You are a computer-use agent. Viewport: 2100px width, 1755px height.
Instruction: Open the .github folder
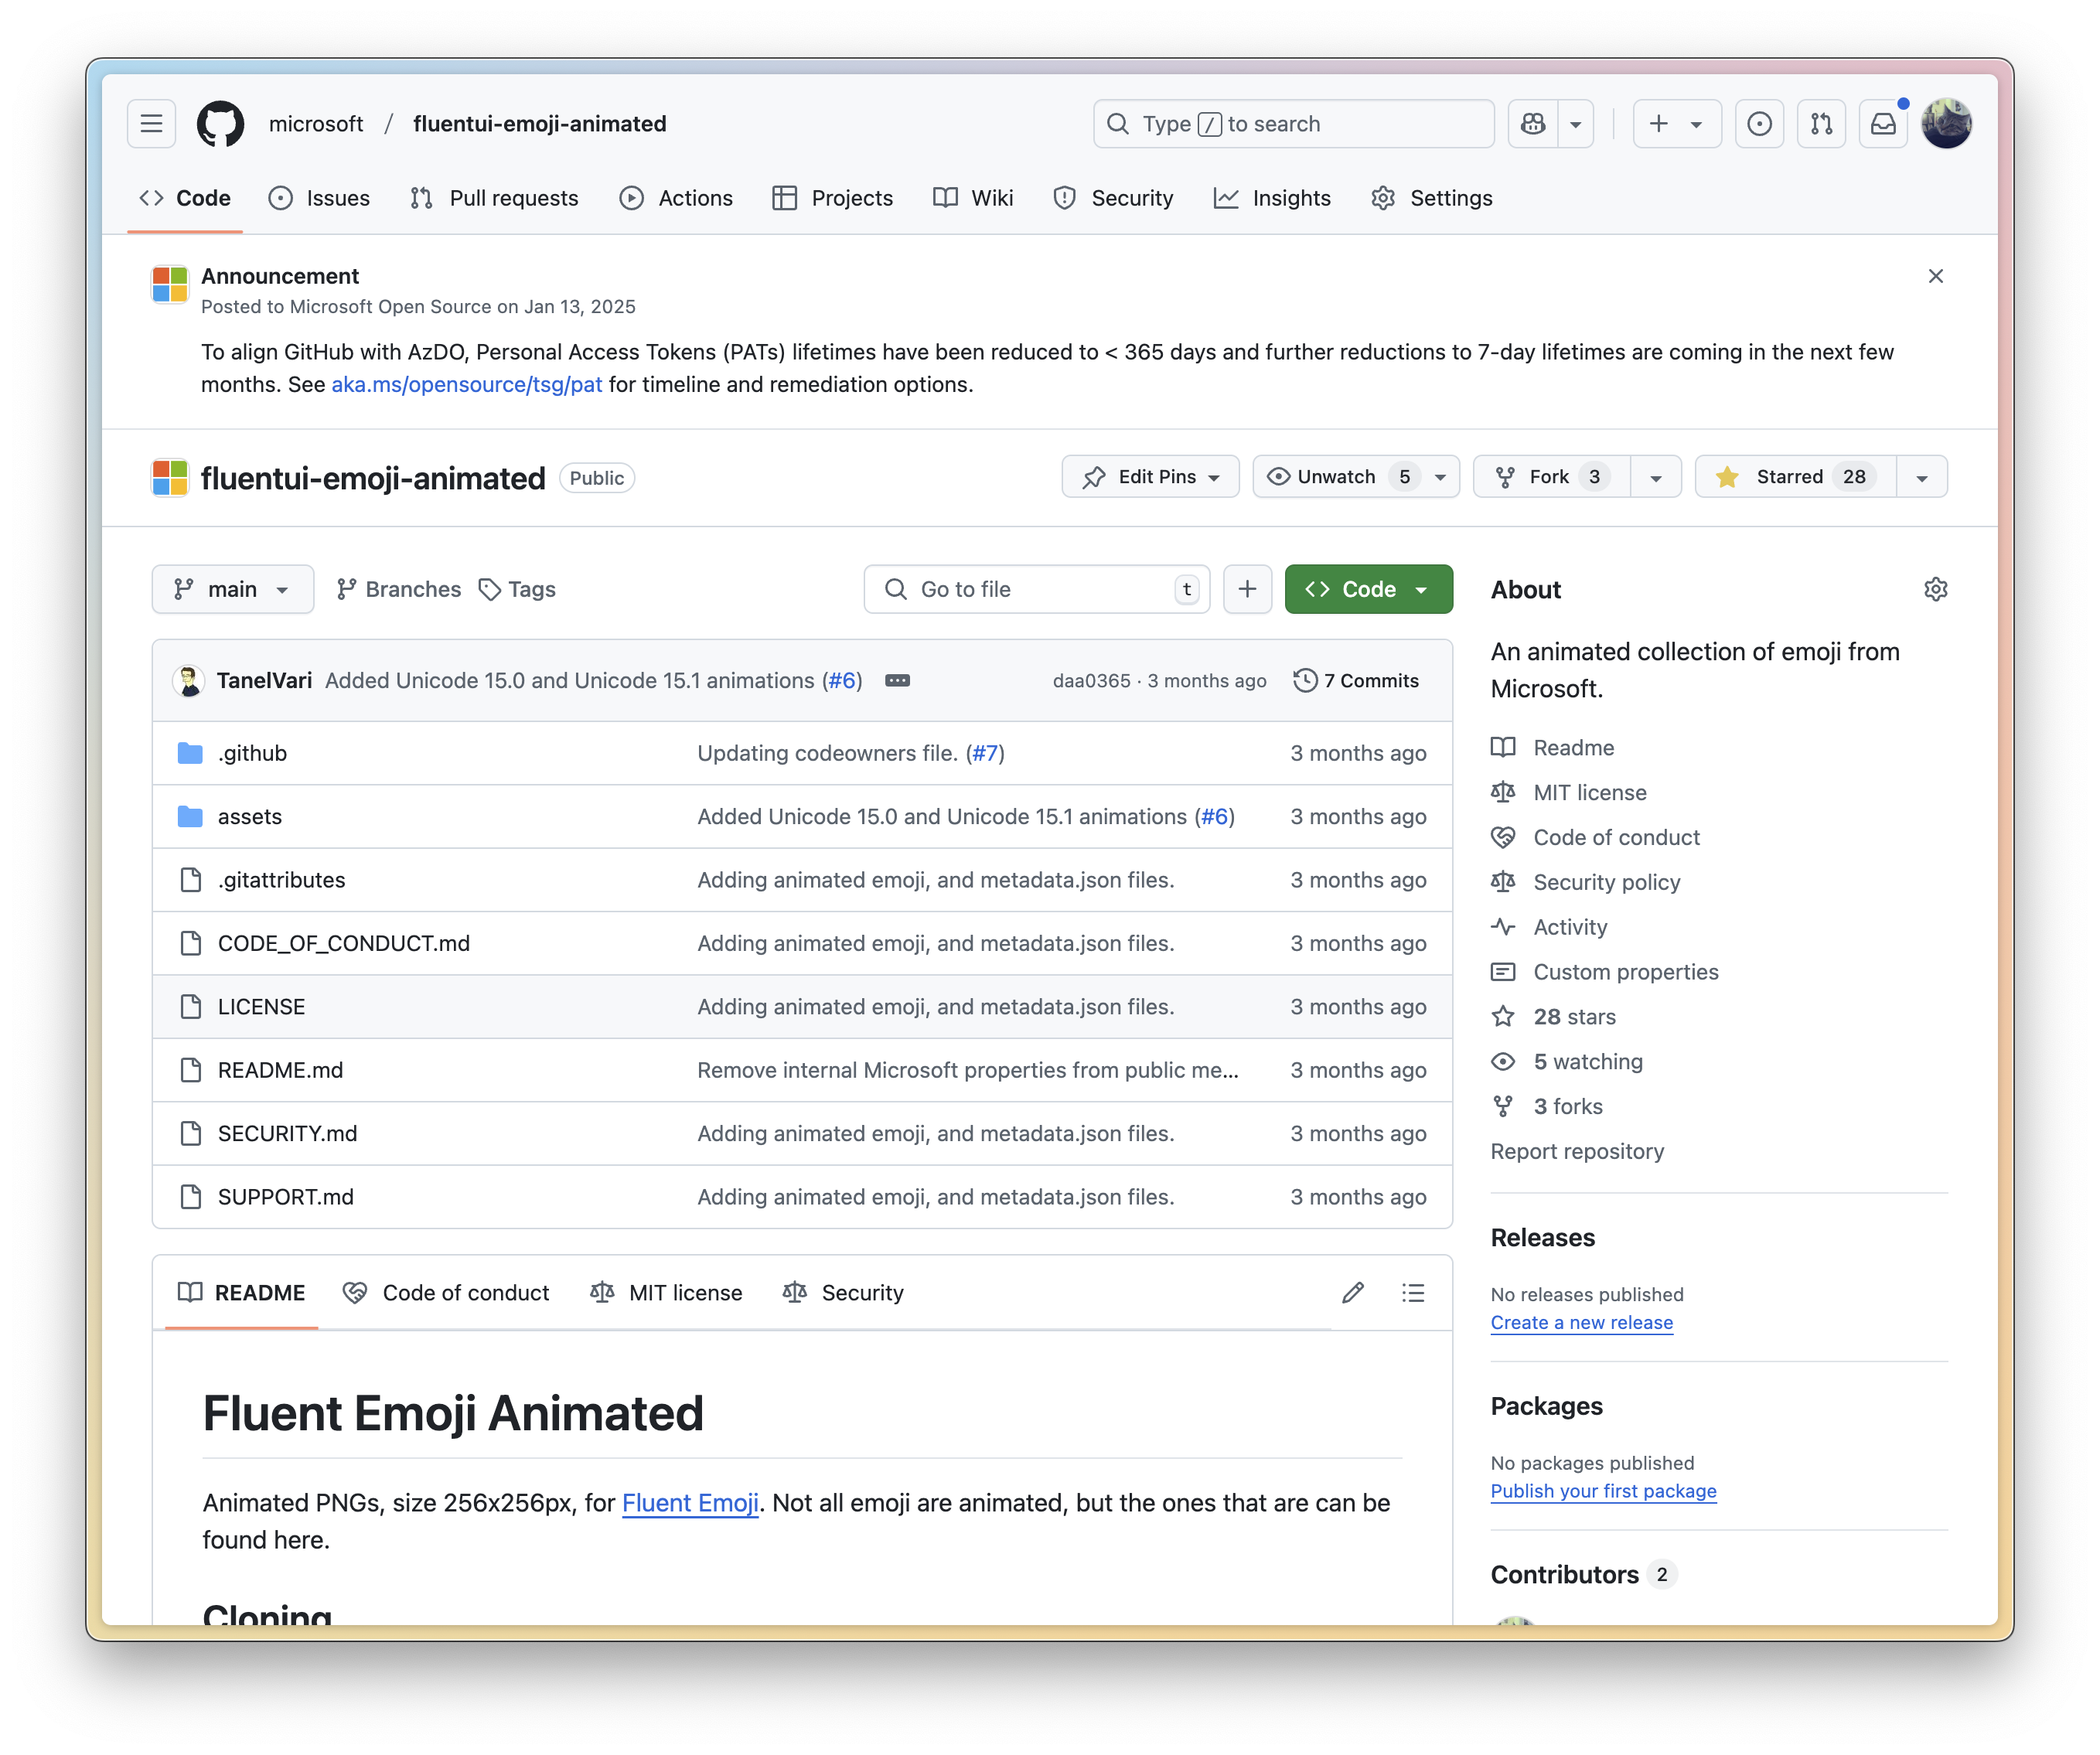pos(252,753)
